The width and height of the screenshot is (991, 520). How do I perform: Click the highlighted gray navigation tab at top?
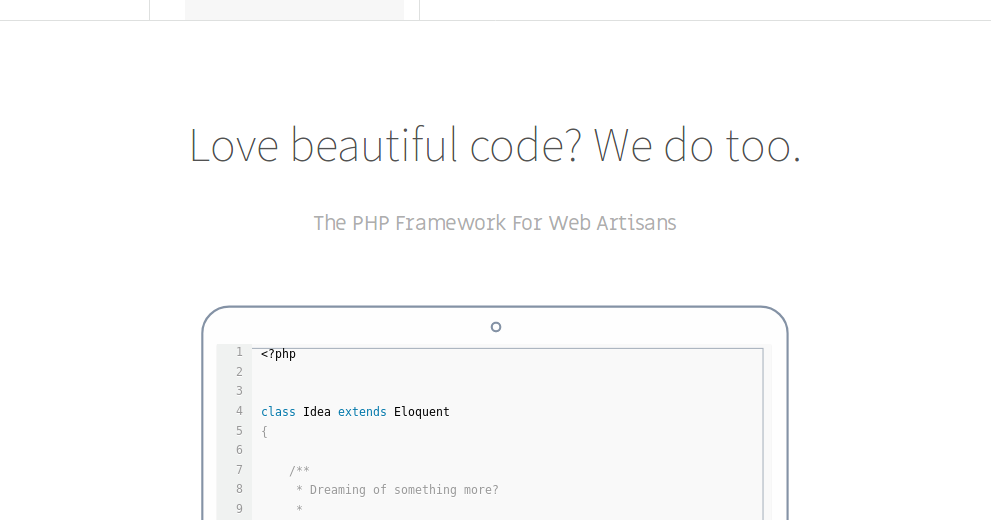pos(294,9)
